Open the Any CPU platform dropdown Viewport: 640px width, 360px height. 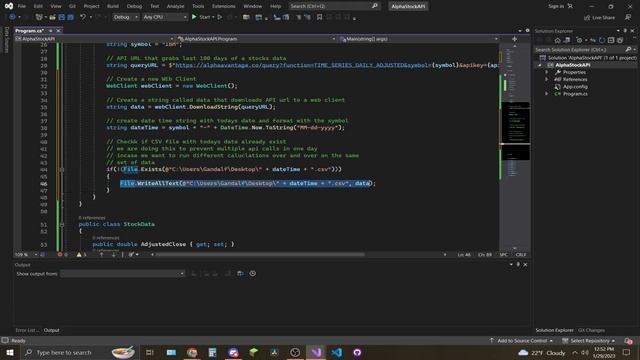[164, 17]
